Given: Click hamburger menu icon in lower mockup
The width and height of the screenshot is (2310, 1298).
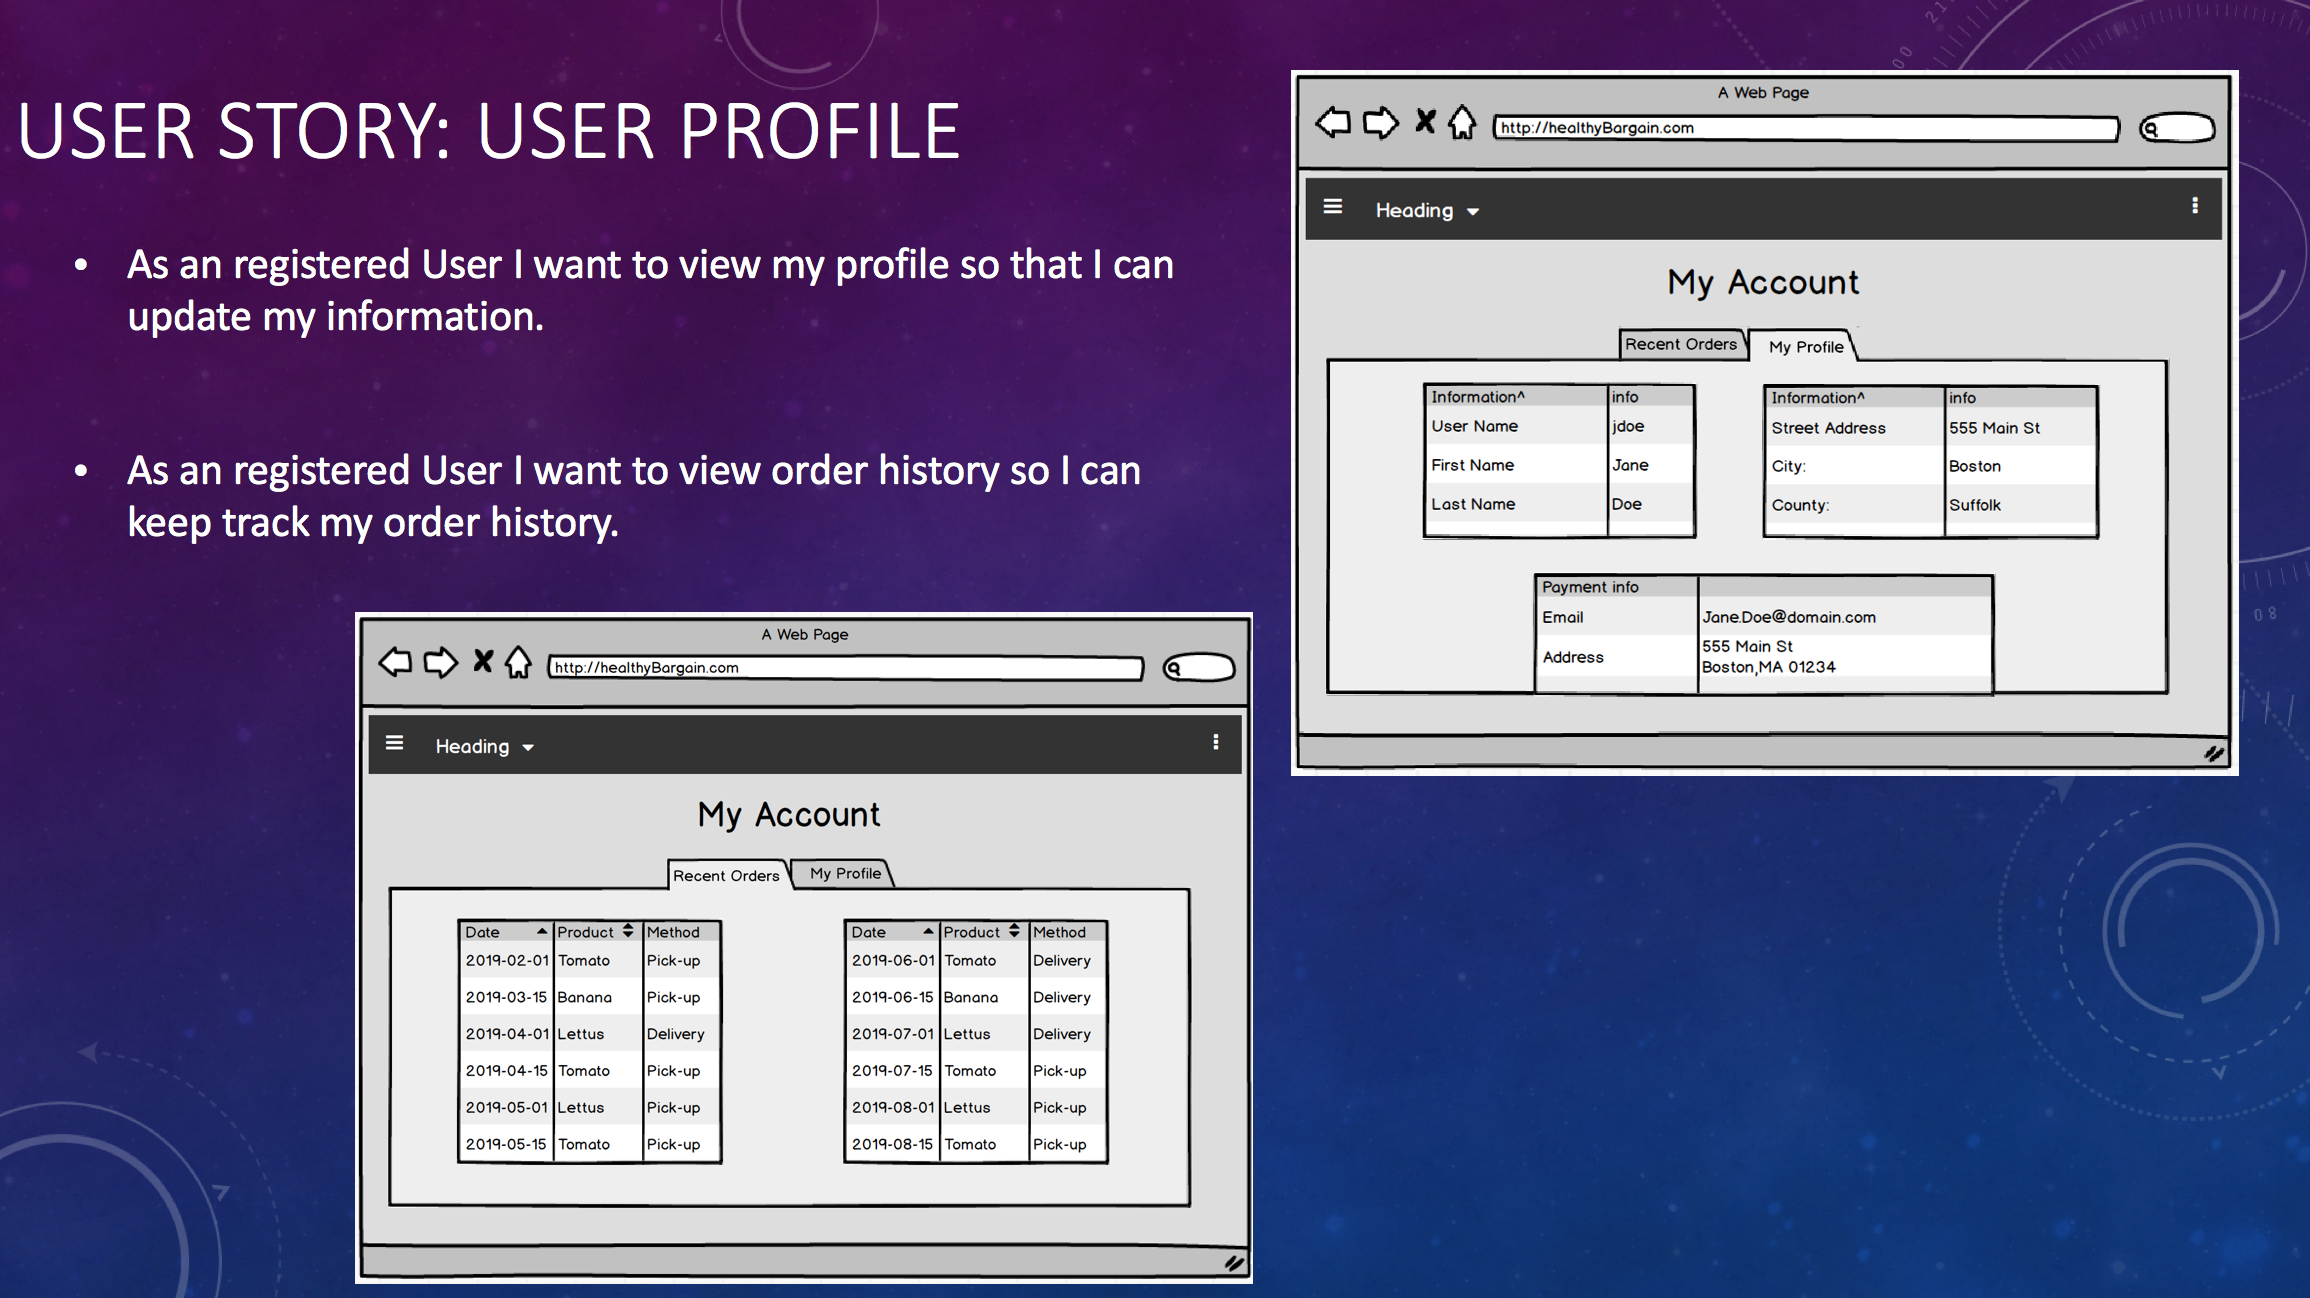Looking at the screenshot, I should point(395,743).
